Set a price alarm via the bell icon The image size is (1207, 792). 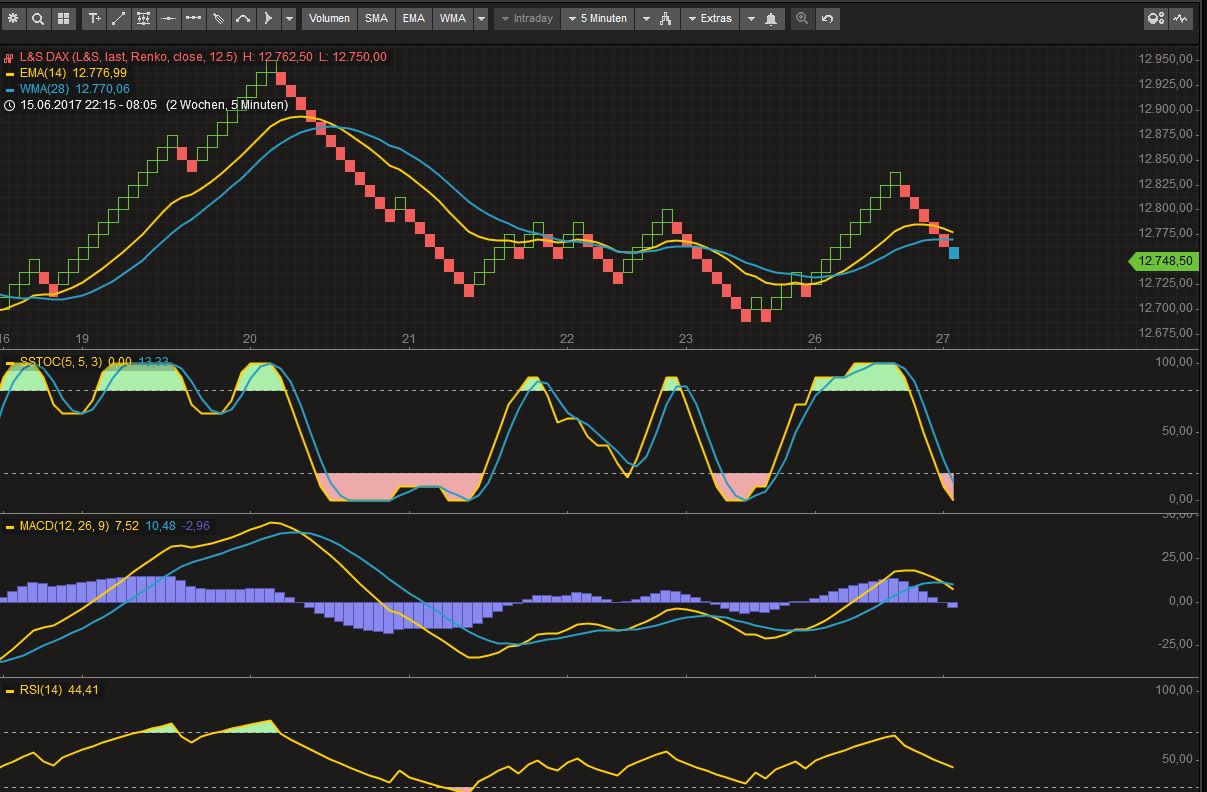[770, 18]
